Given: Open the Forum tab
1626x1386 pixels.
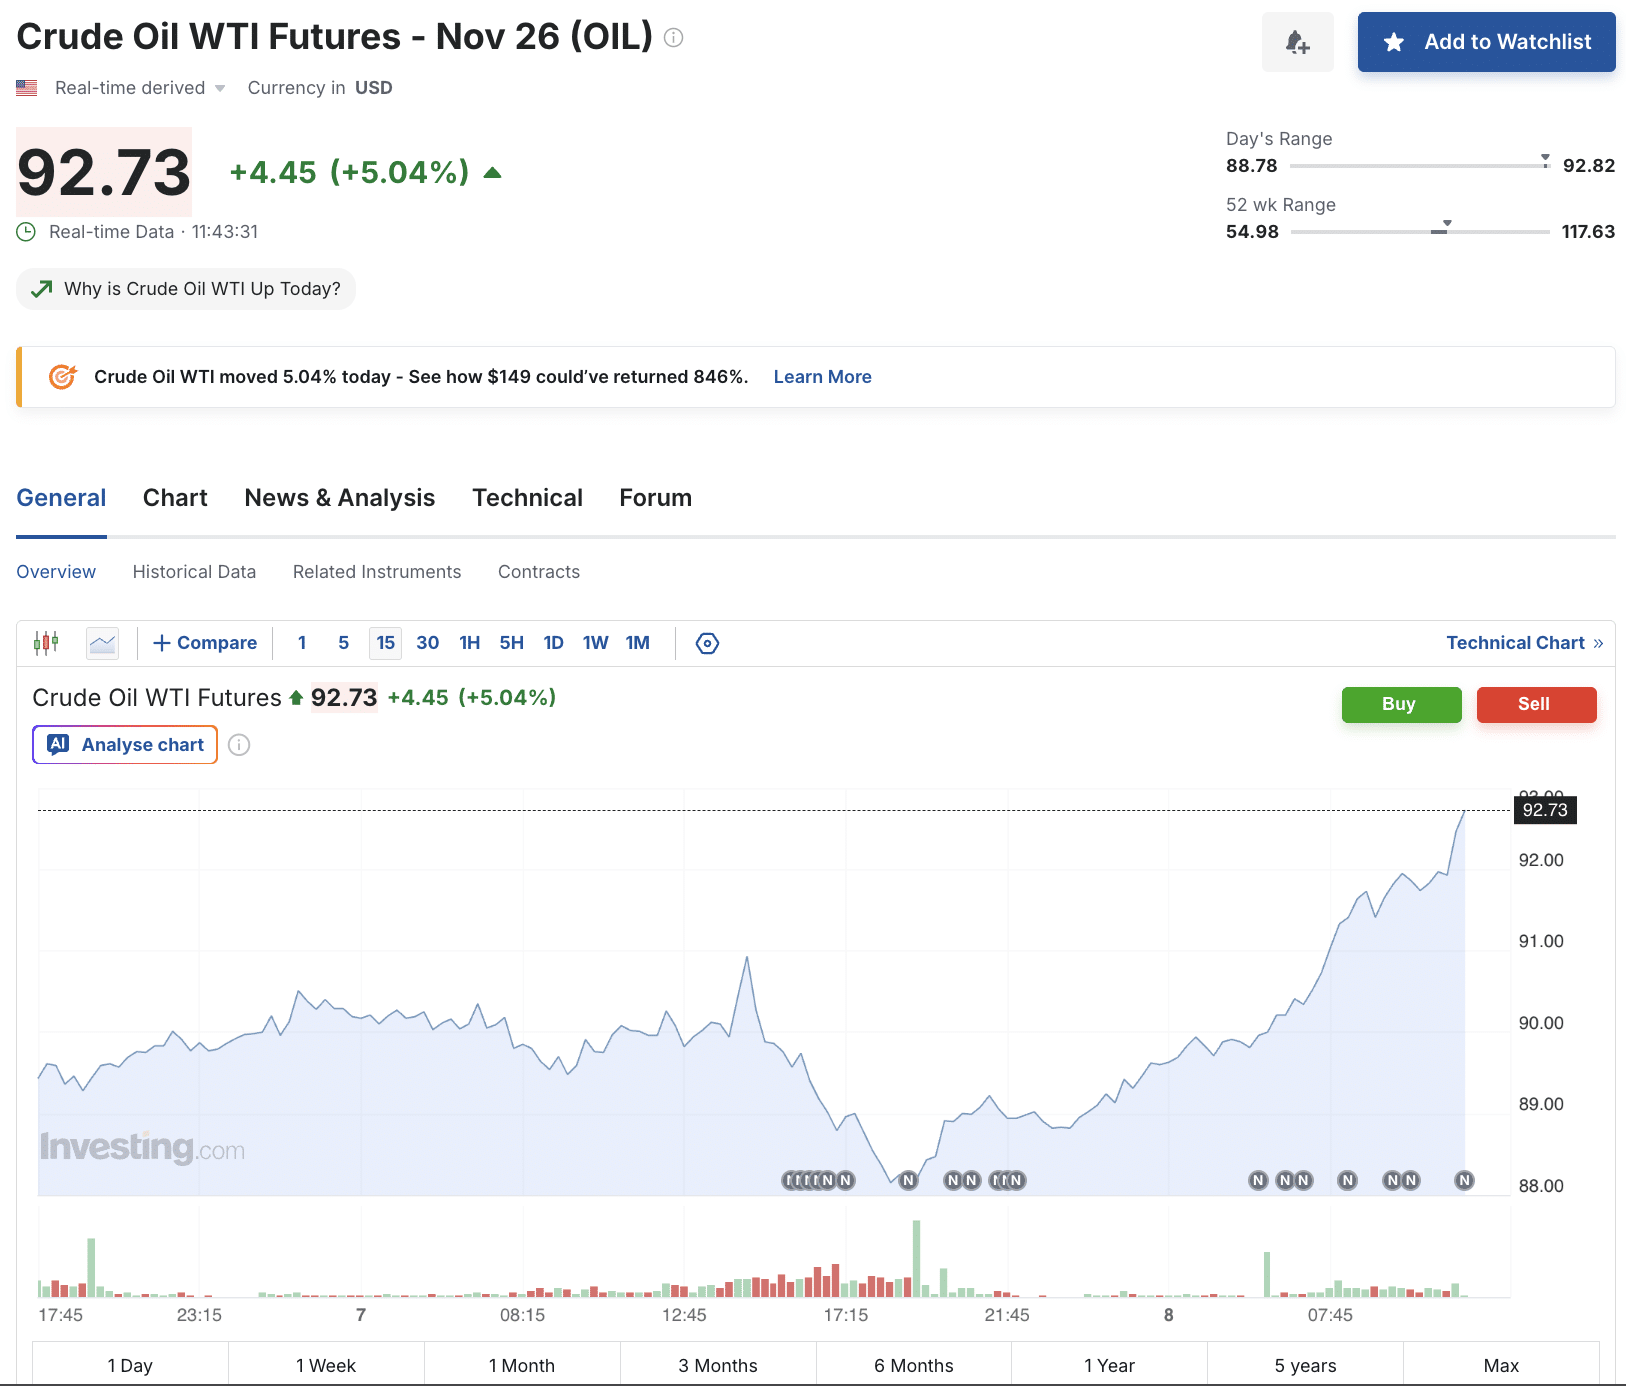Looking at the screenshot, I should click(655, 498).
